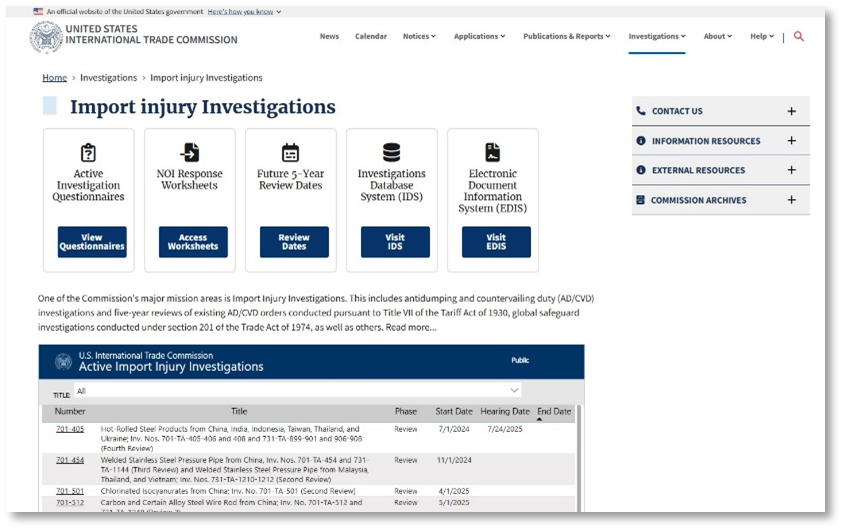This screenshot has height=531, width=844.
Task: Sort by the Number column header
Action: click(x=69, y=411)
